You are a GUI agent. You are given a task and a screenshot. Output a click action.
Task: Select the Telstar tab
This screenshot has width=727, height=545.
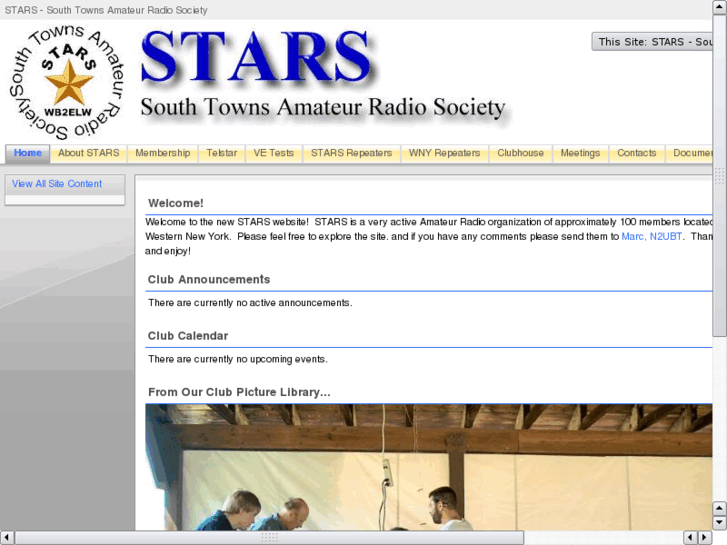click(222, 153)
